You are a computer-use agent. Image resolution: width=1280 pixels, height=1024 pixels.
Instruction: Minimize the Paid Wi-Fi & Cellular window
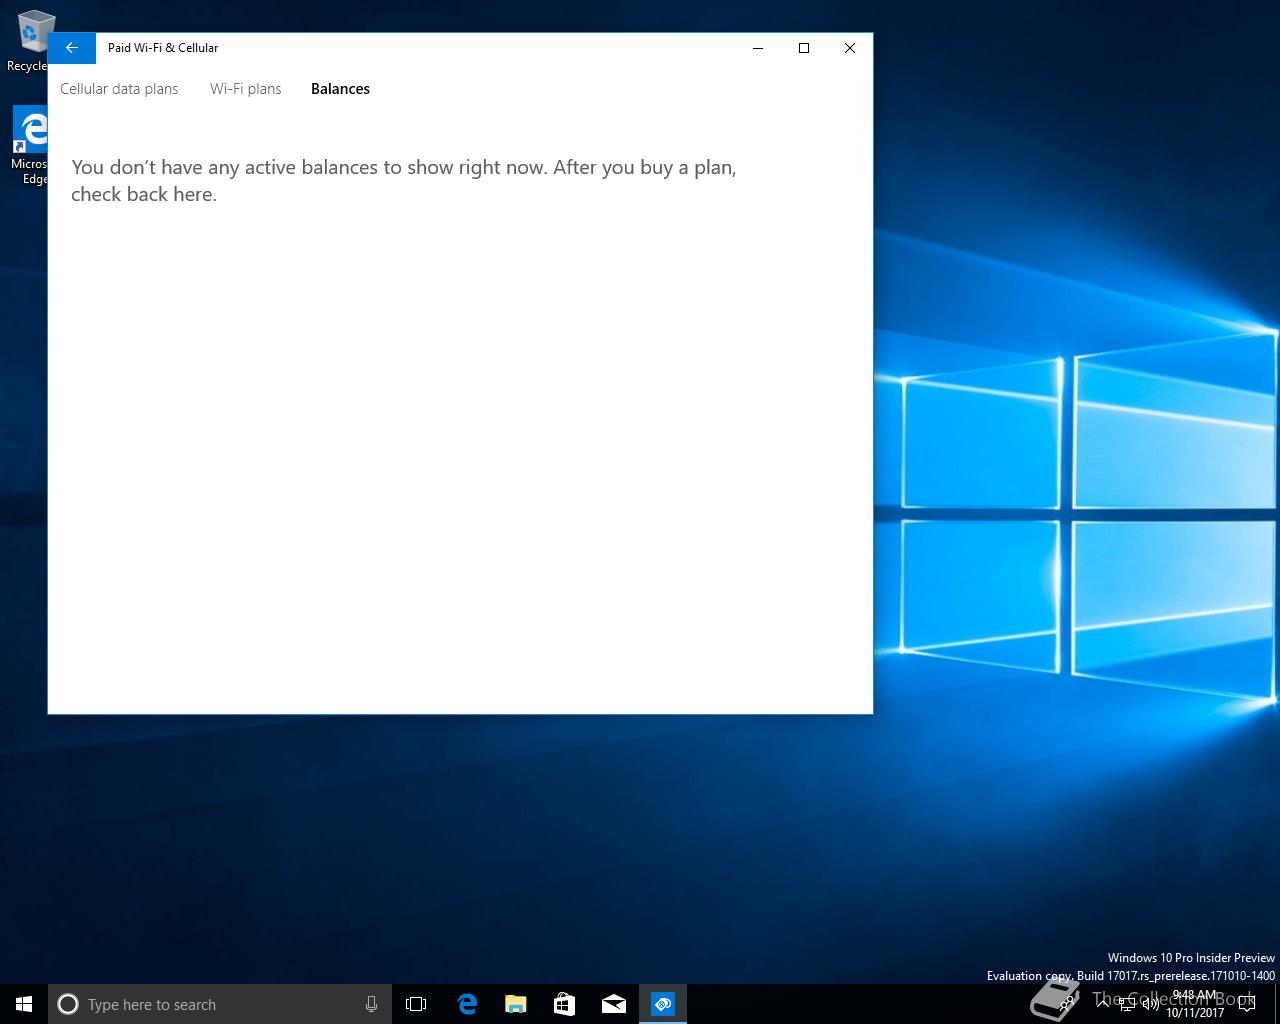(758, 48)
